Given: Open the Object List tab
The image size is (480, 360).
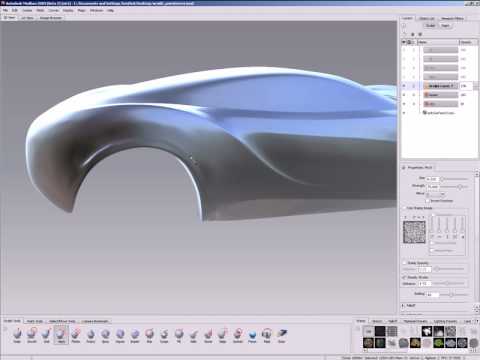Looking at the screenshot, I should (426, 19).
